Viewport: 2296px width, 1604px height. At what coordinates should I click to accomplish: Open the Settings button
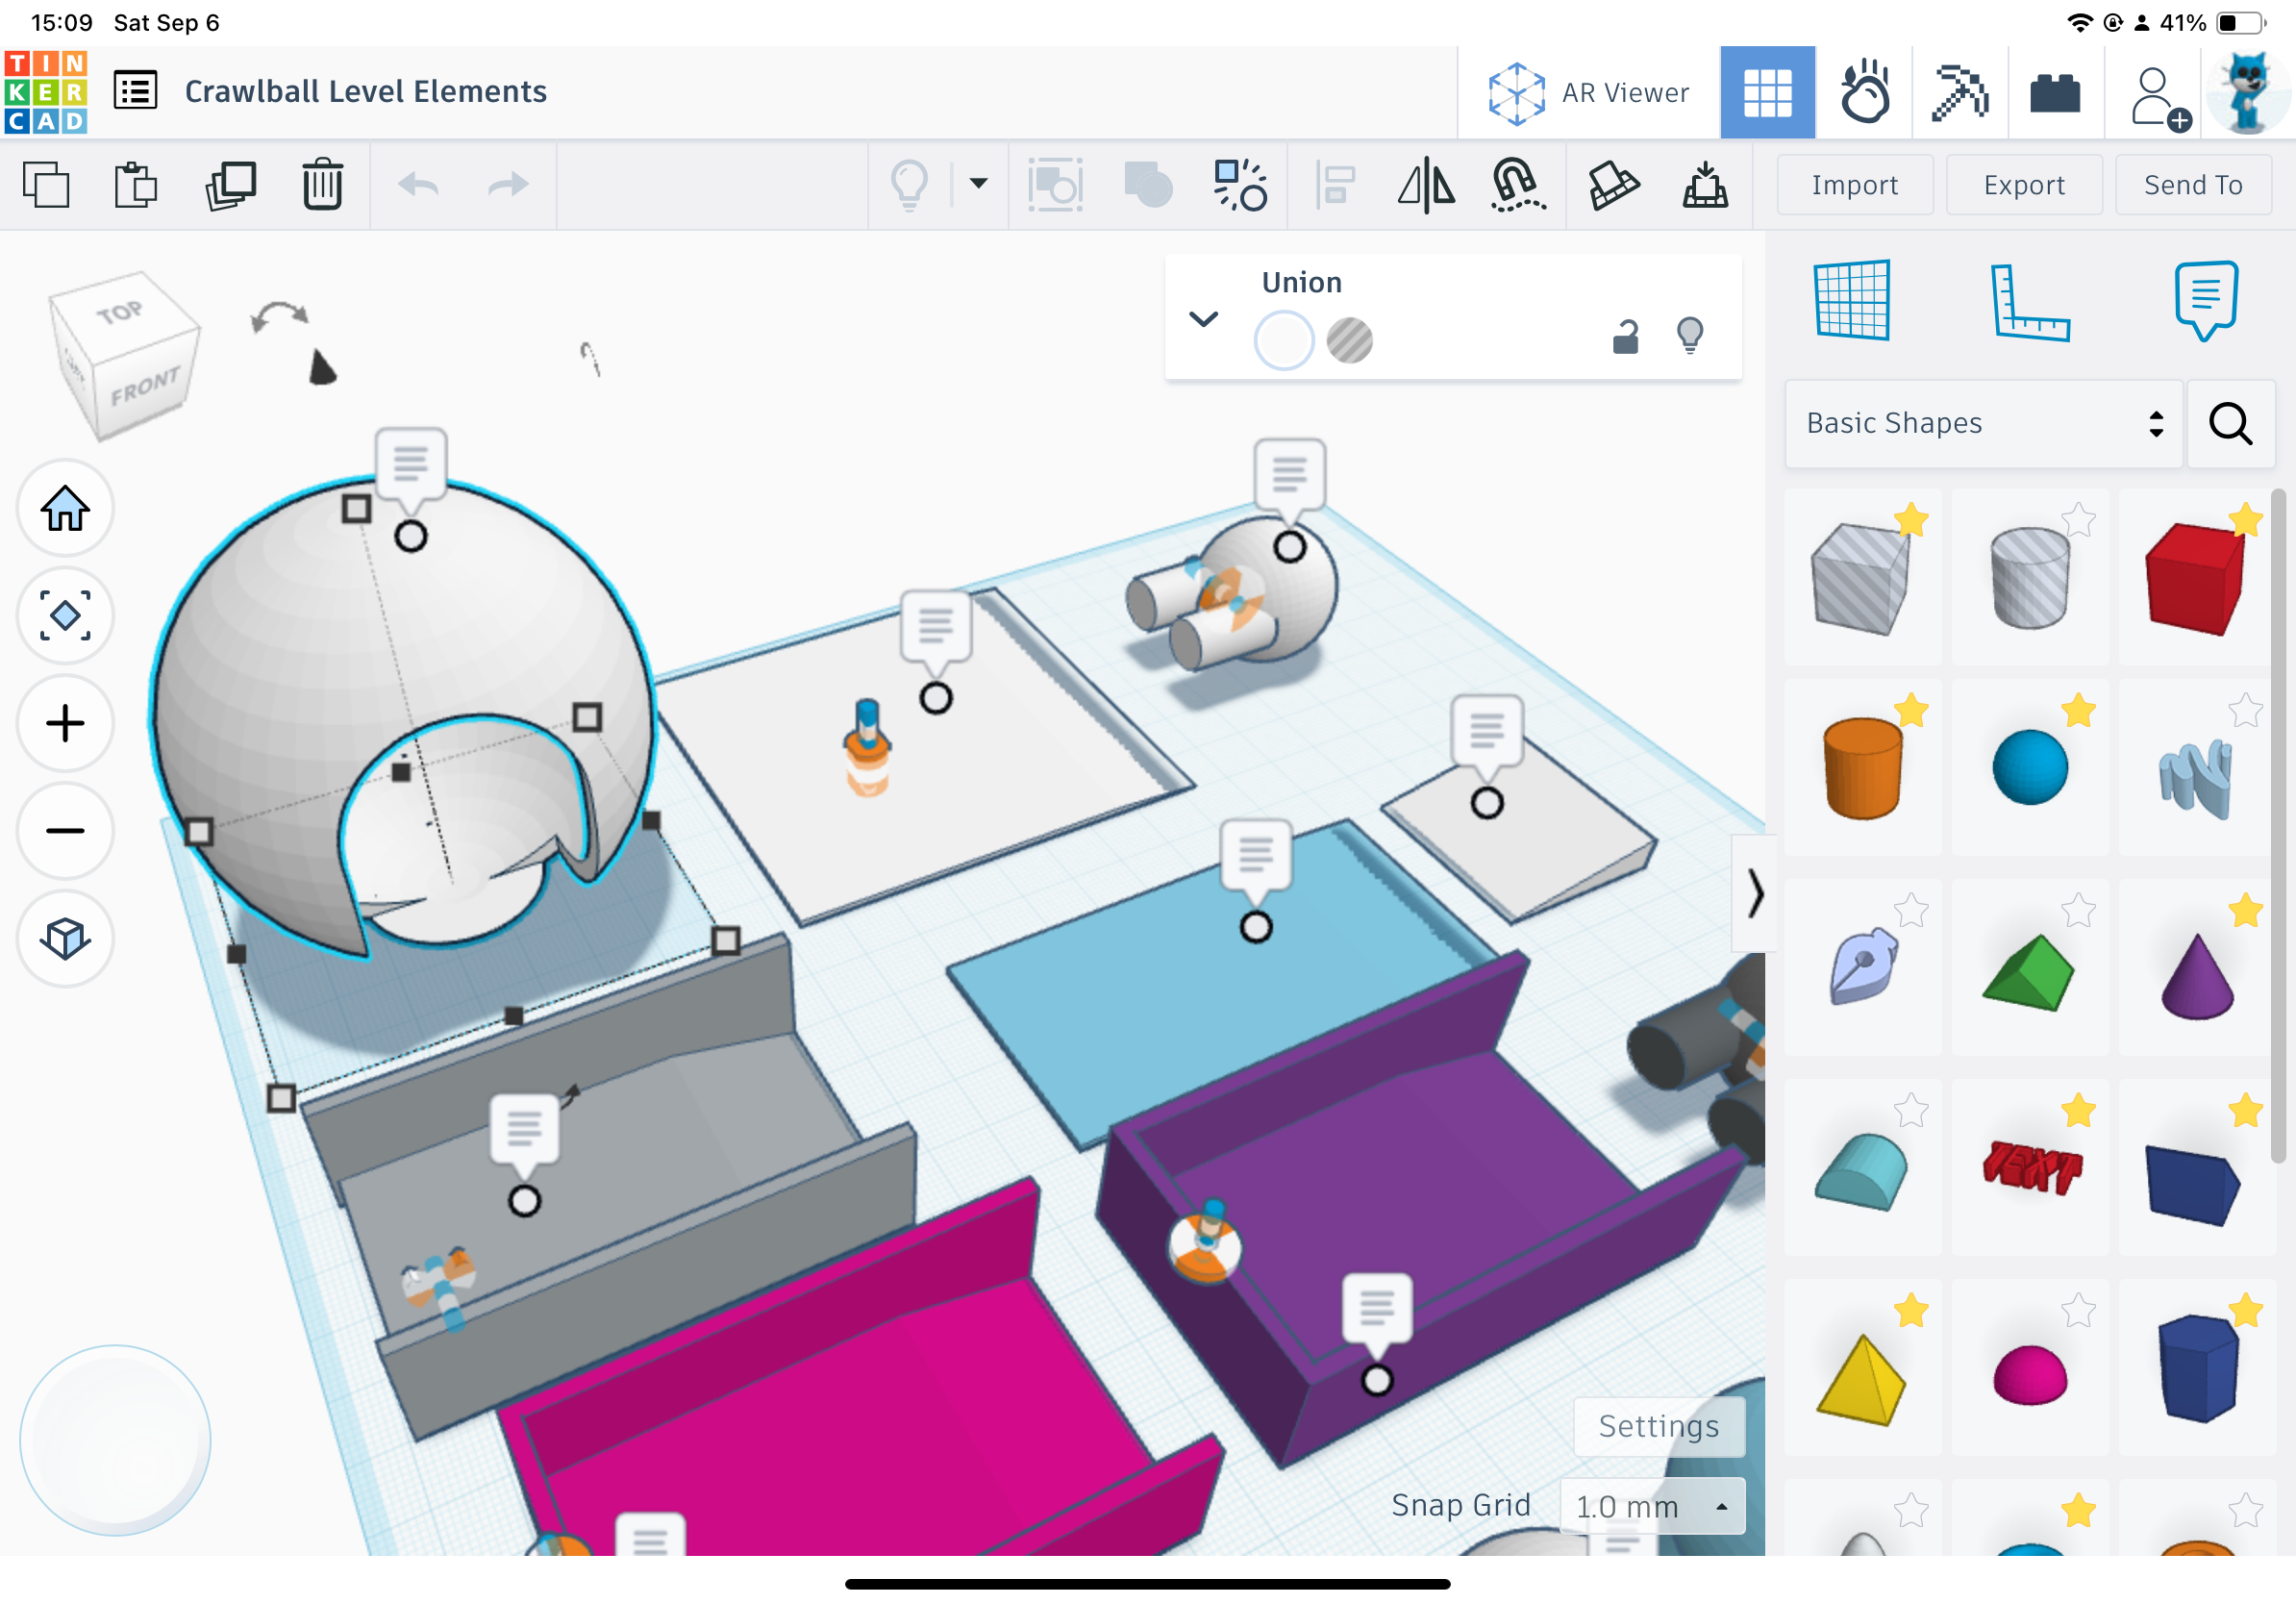click(1659, 1426)
